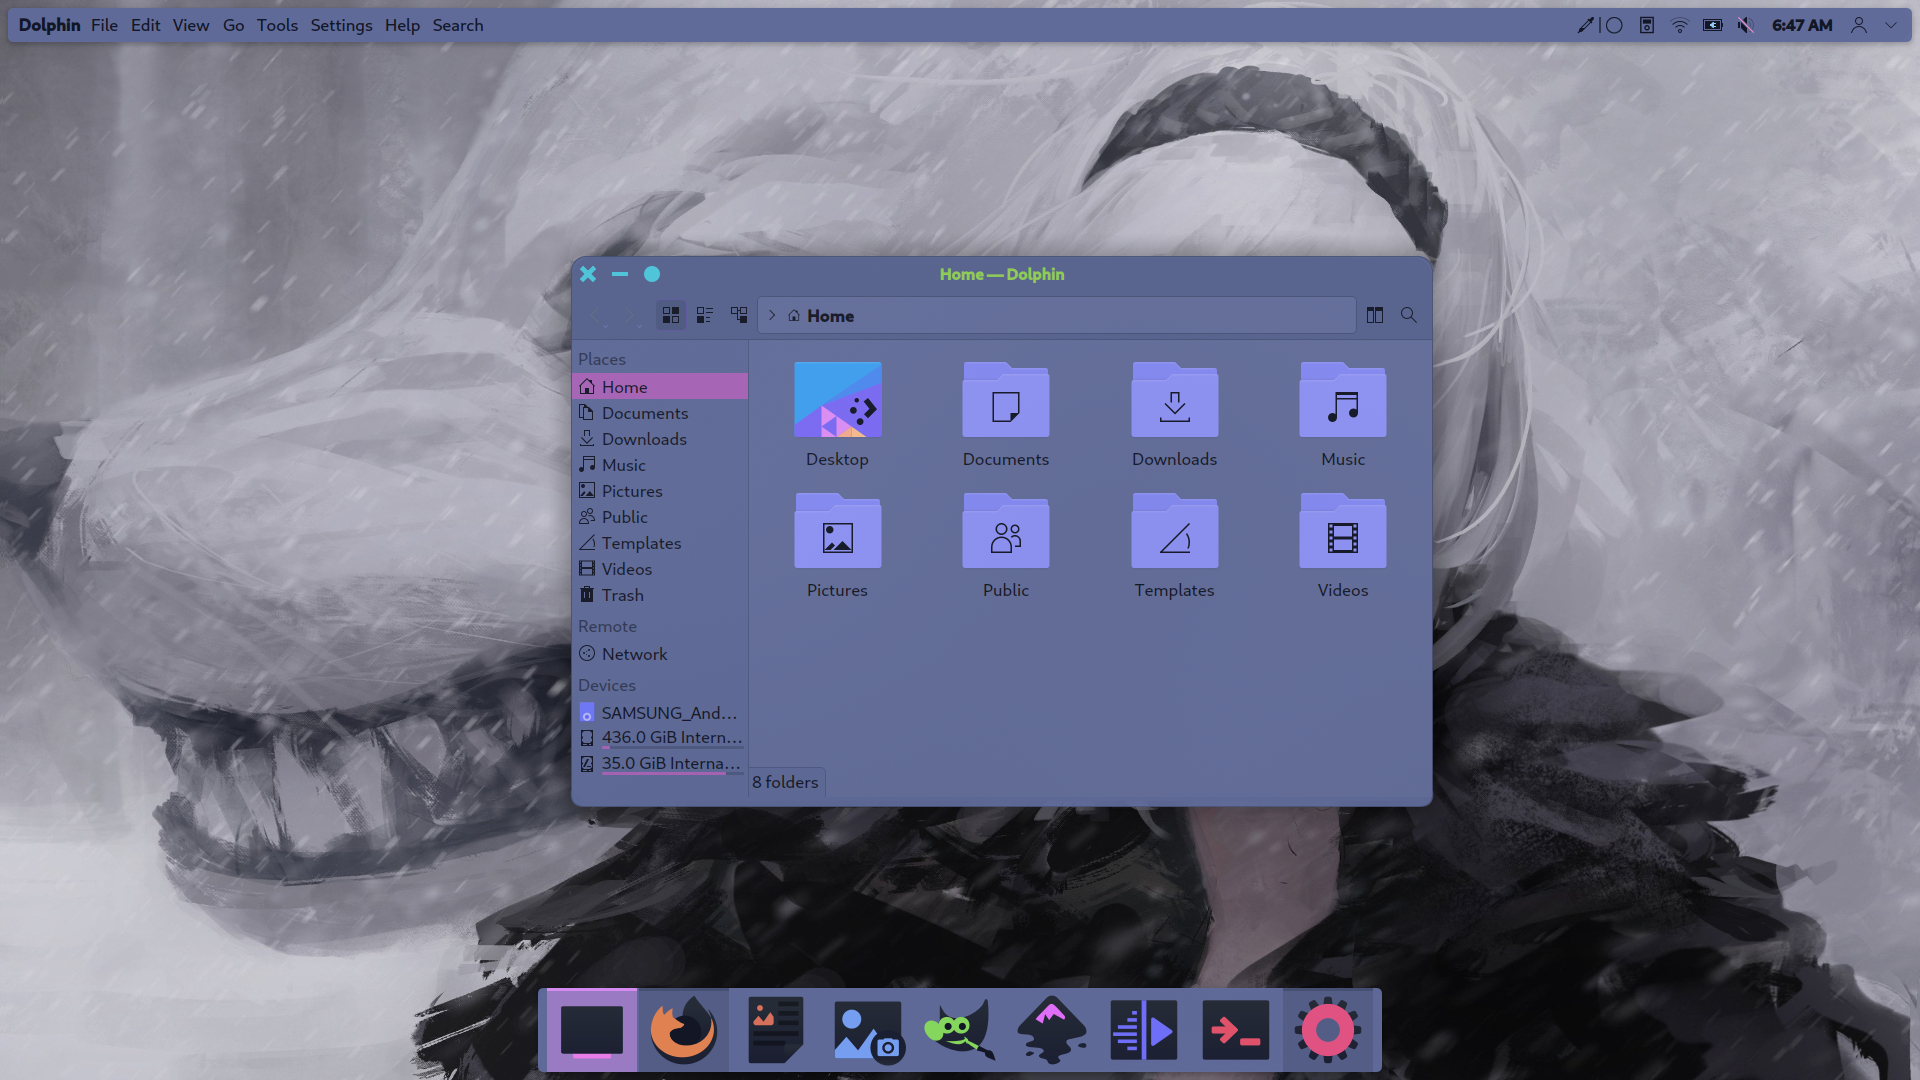The image size is (1920, 1080).
Task: Open the system settings gear in dock
Action: (1328, 1030)
